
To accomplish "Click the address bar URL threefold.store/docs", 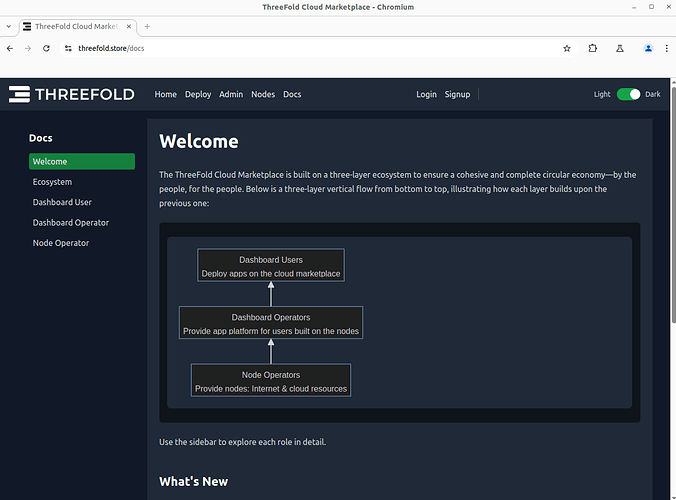I will tap(111, 48).
